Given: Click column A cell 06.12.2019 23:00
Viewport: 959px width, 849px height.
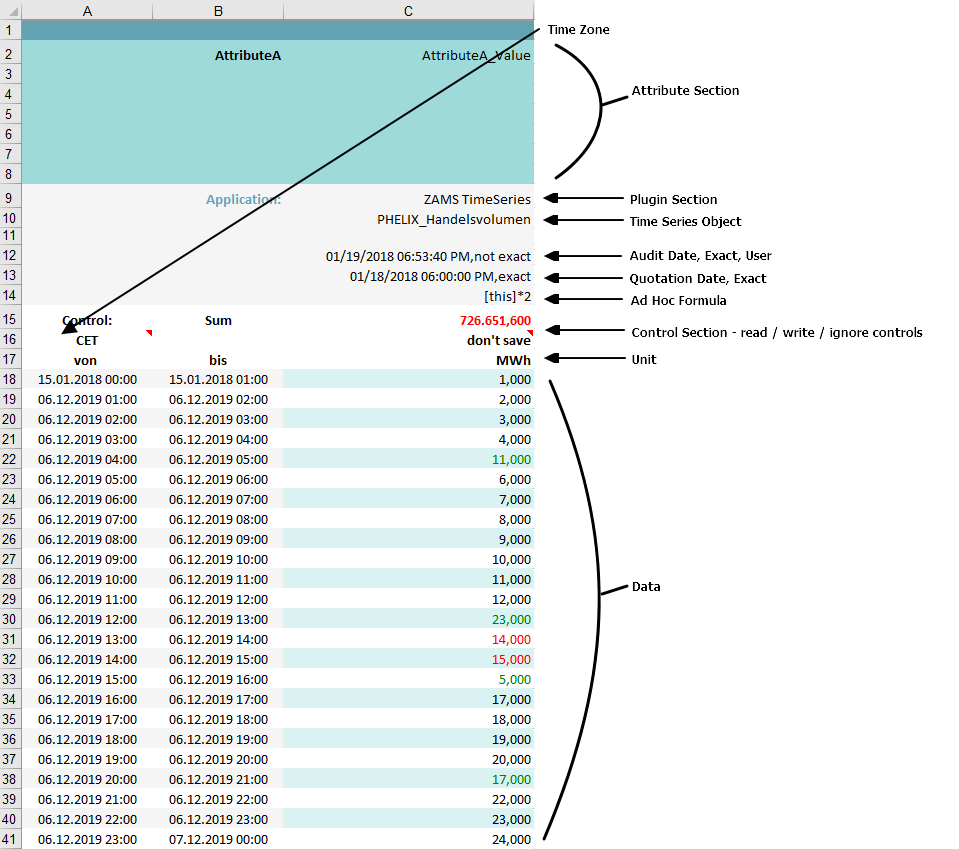Looking at the screenshot, I should (x=87, y=839).
